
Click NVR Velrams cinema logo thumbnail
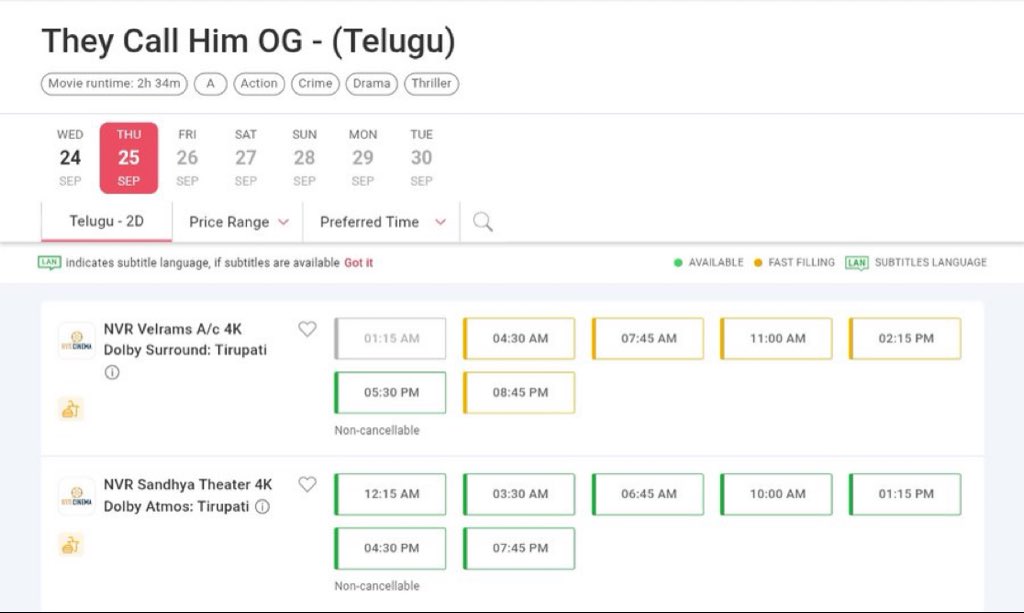(76, 340)
